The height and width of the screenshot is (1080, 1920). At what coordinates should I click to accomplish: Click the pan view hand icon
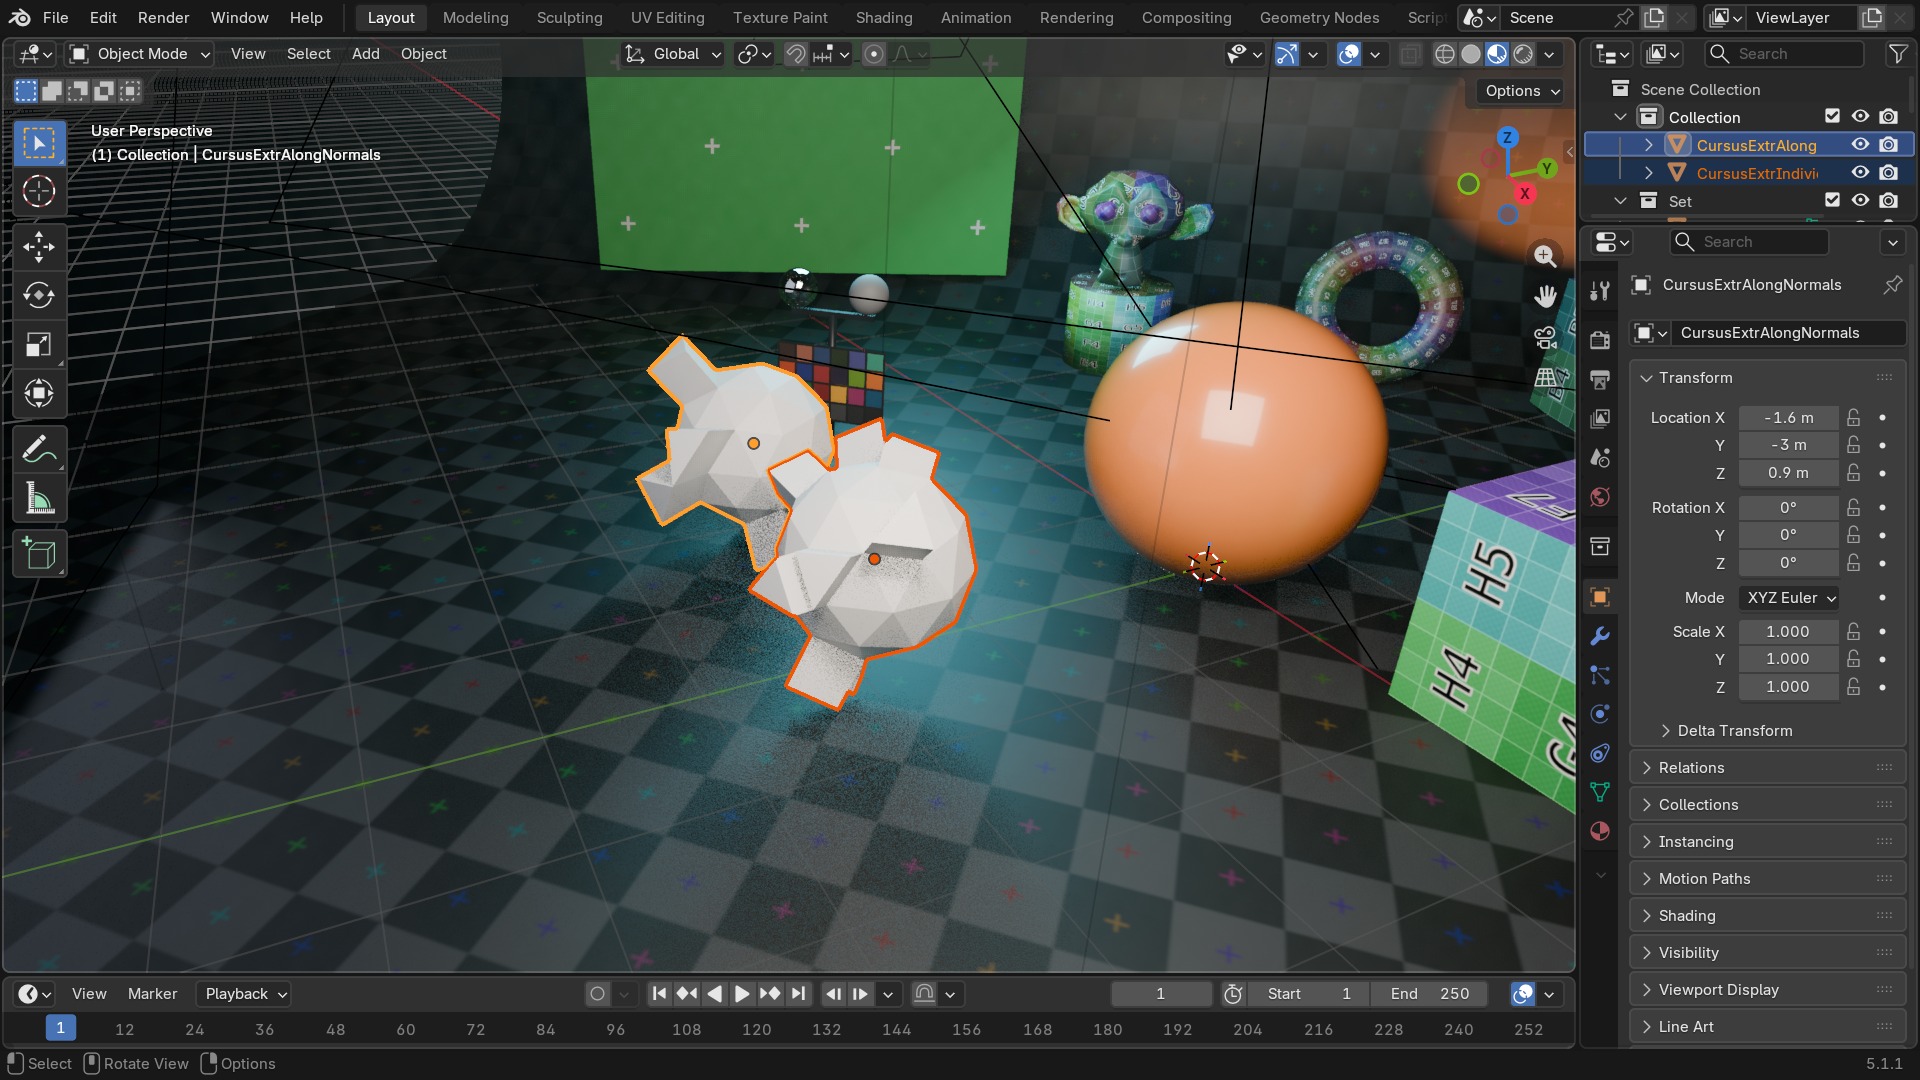tap(1545, 296)
